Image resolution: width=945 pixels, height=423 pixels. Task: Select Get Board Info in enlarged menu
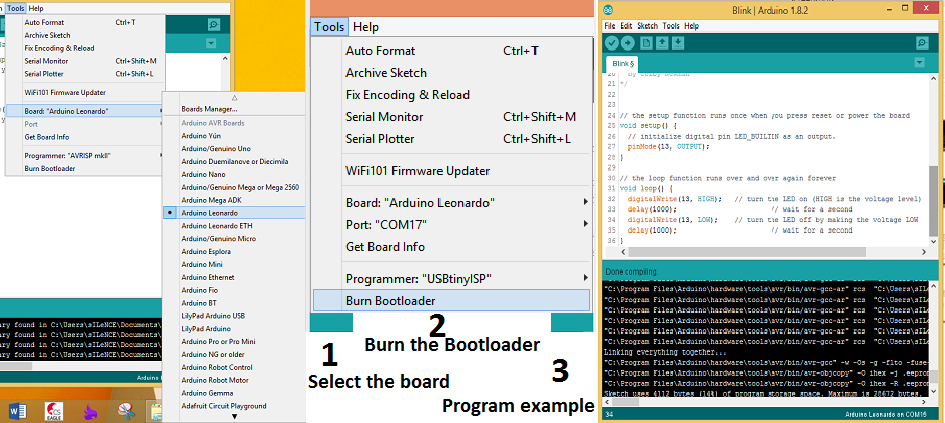[x=385, y=246]
